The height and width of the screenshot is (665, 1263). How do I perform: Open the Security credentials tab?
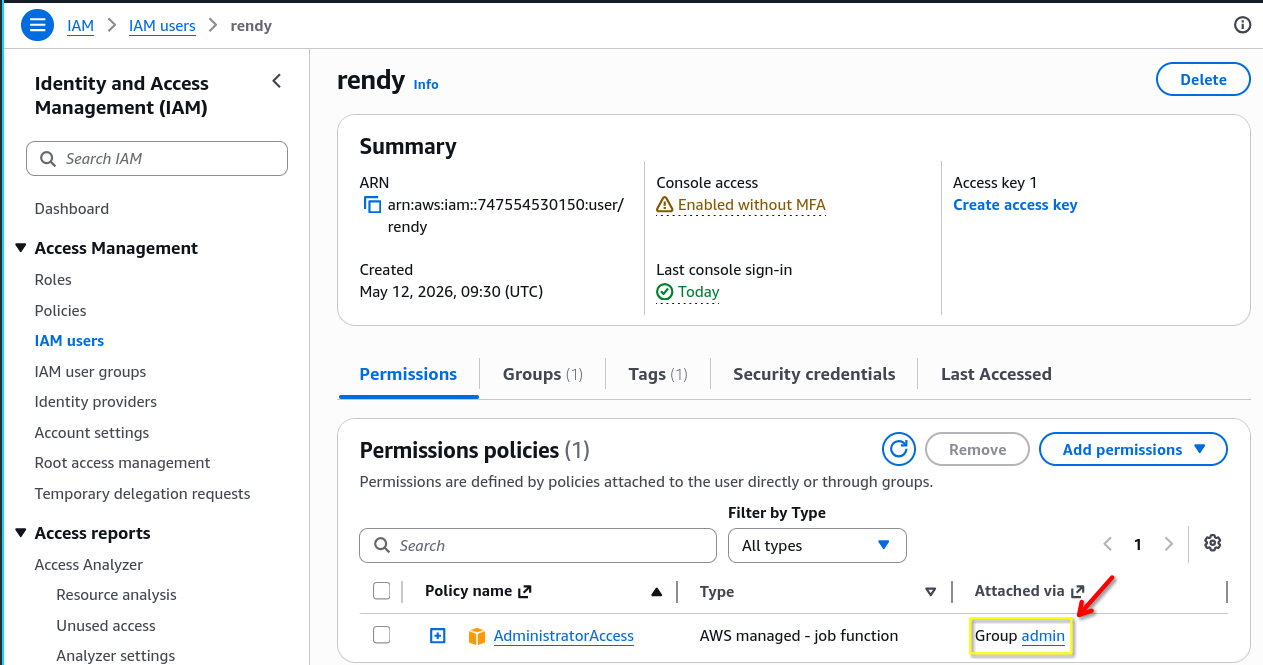tap(814, 374)
